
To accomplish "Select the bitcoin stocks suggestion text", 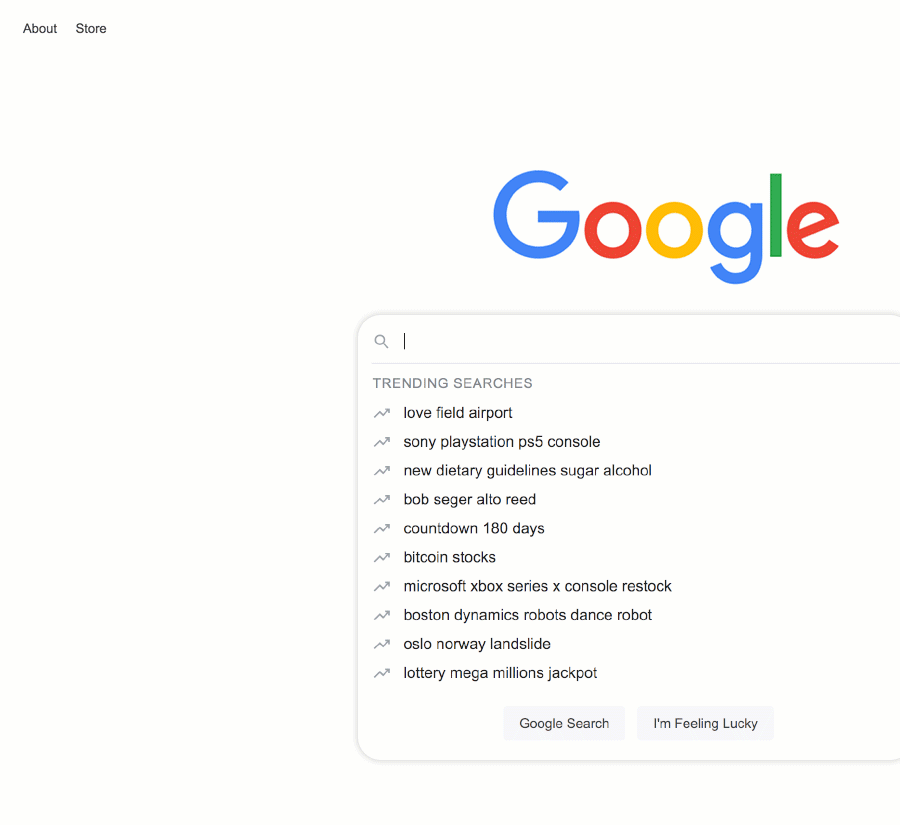I will pyautogui.click(x=449, y=557).
